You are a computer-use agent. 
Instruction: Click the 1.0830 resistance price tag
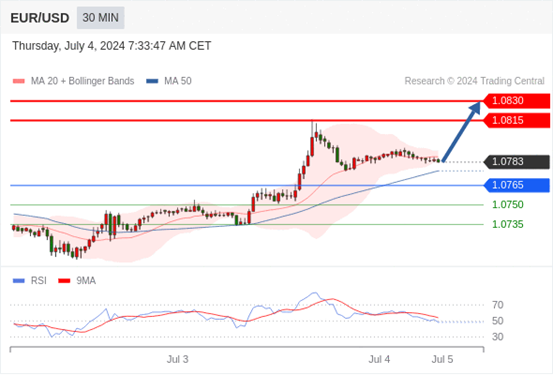click(516, 101)
